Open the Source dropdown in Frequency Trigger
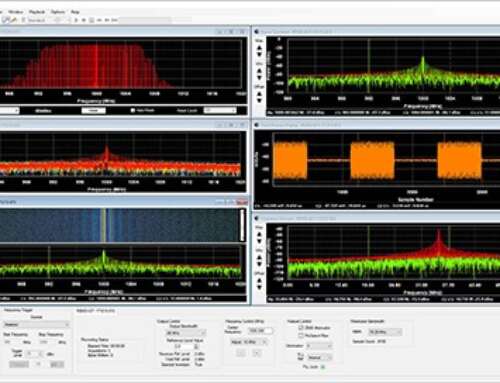 36,324
